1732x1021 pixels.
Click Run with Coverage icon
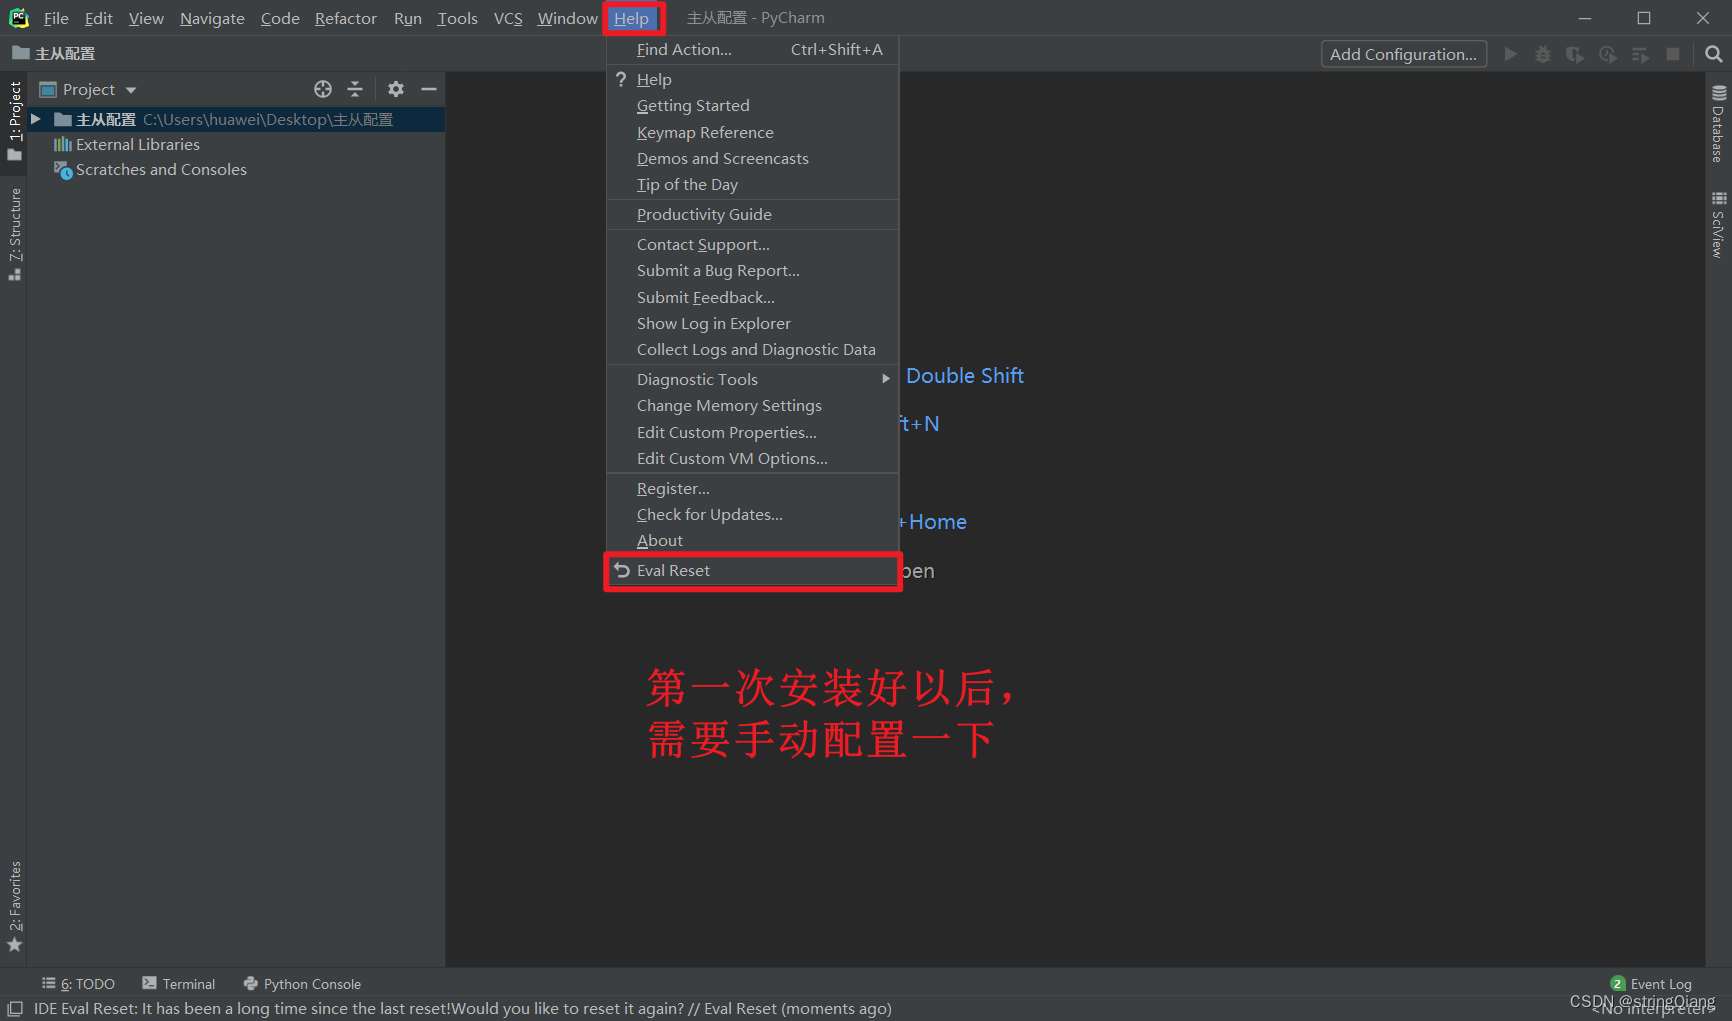coord(1575,54)
